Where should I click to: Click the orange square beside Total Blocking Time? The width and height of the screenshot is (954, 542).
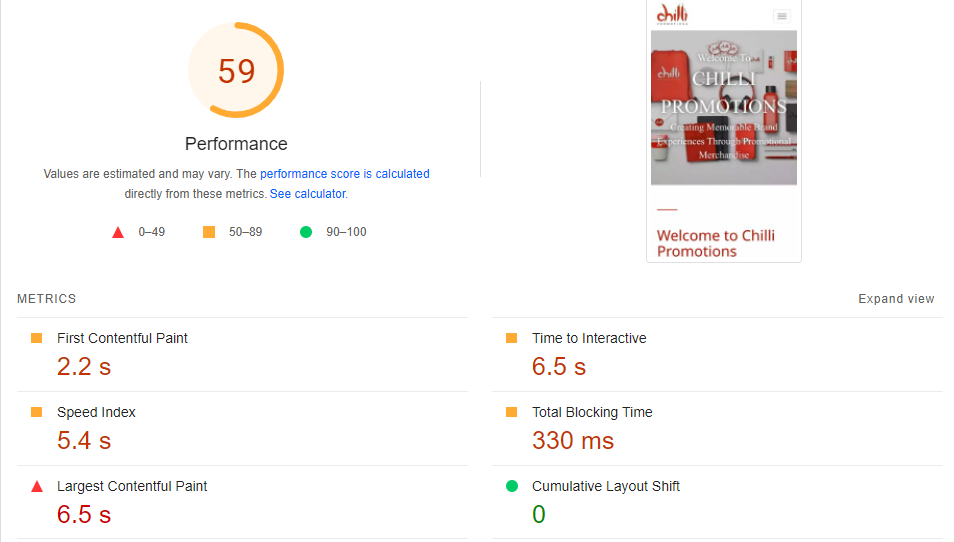[512, 412]
